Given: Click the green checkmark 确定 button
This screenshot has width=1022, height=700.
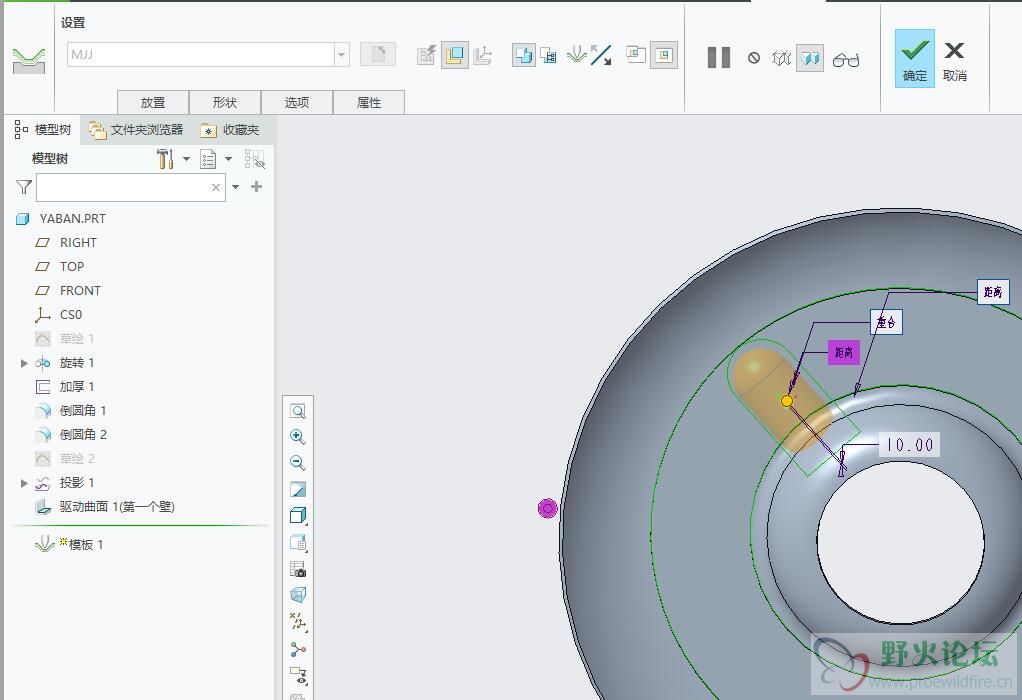Looking at the screenshot, I should (914, 58).
